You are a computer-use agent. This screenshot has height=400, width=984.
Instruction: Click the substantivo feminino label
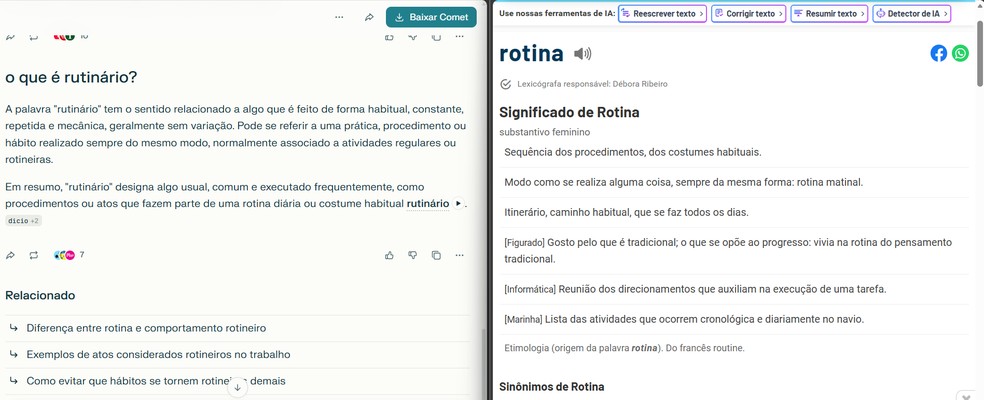pyautogui.click(x=545, y=132)
